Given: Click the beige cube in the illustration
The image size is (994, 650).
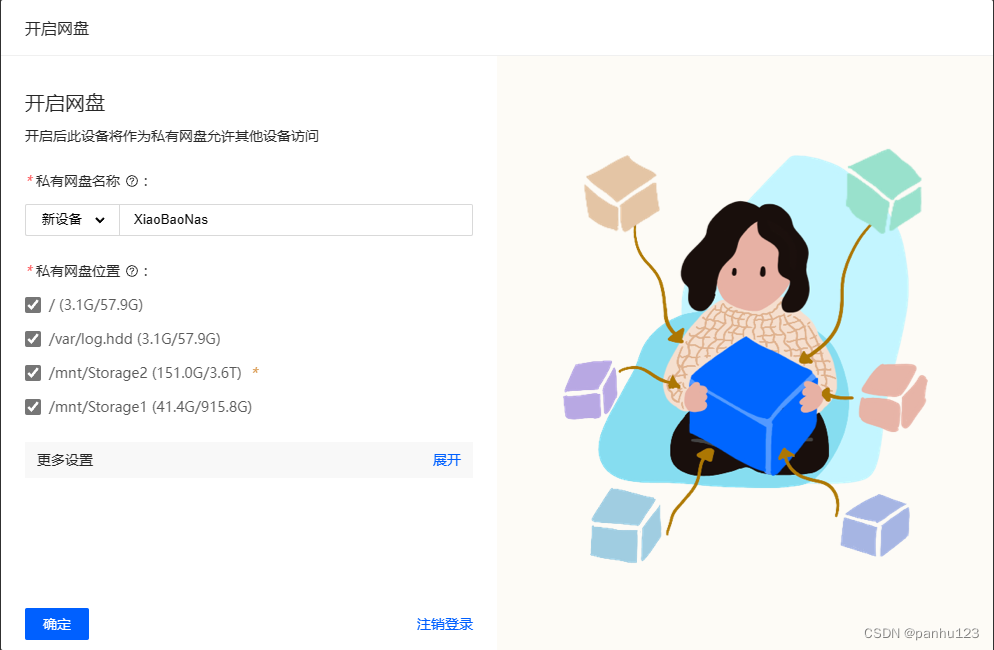Looking at the screenshot, I should point(621,193).
